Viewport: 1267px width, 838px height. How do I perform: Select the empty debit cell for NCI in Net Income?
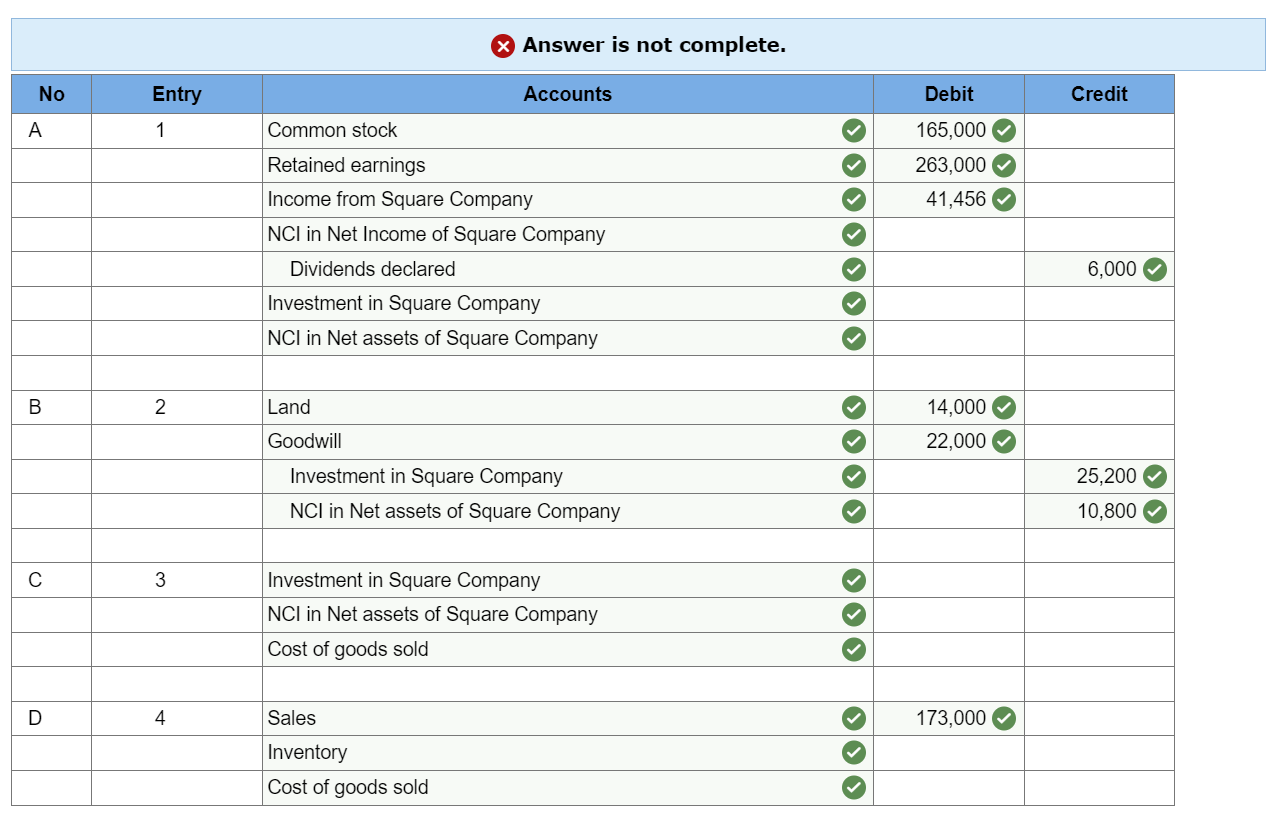pos(948,234)
